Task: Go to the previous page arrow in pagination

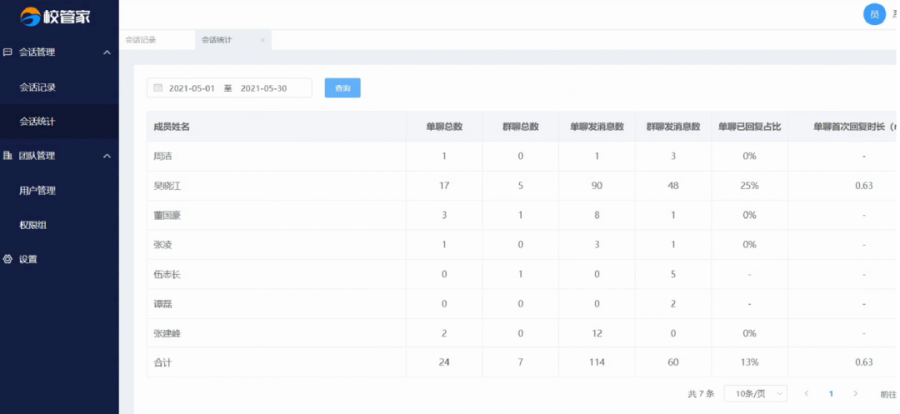Action: [807, 394]
